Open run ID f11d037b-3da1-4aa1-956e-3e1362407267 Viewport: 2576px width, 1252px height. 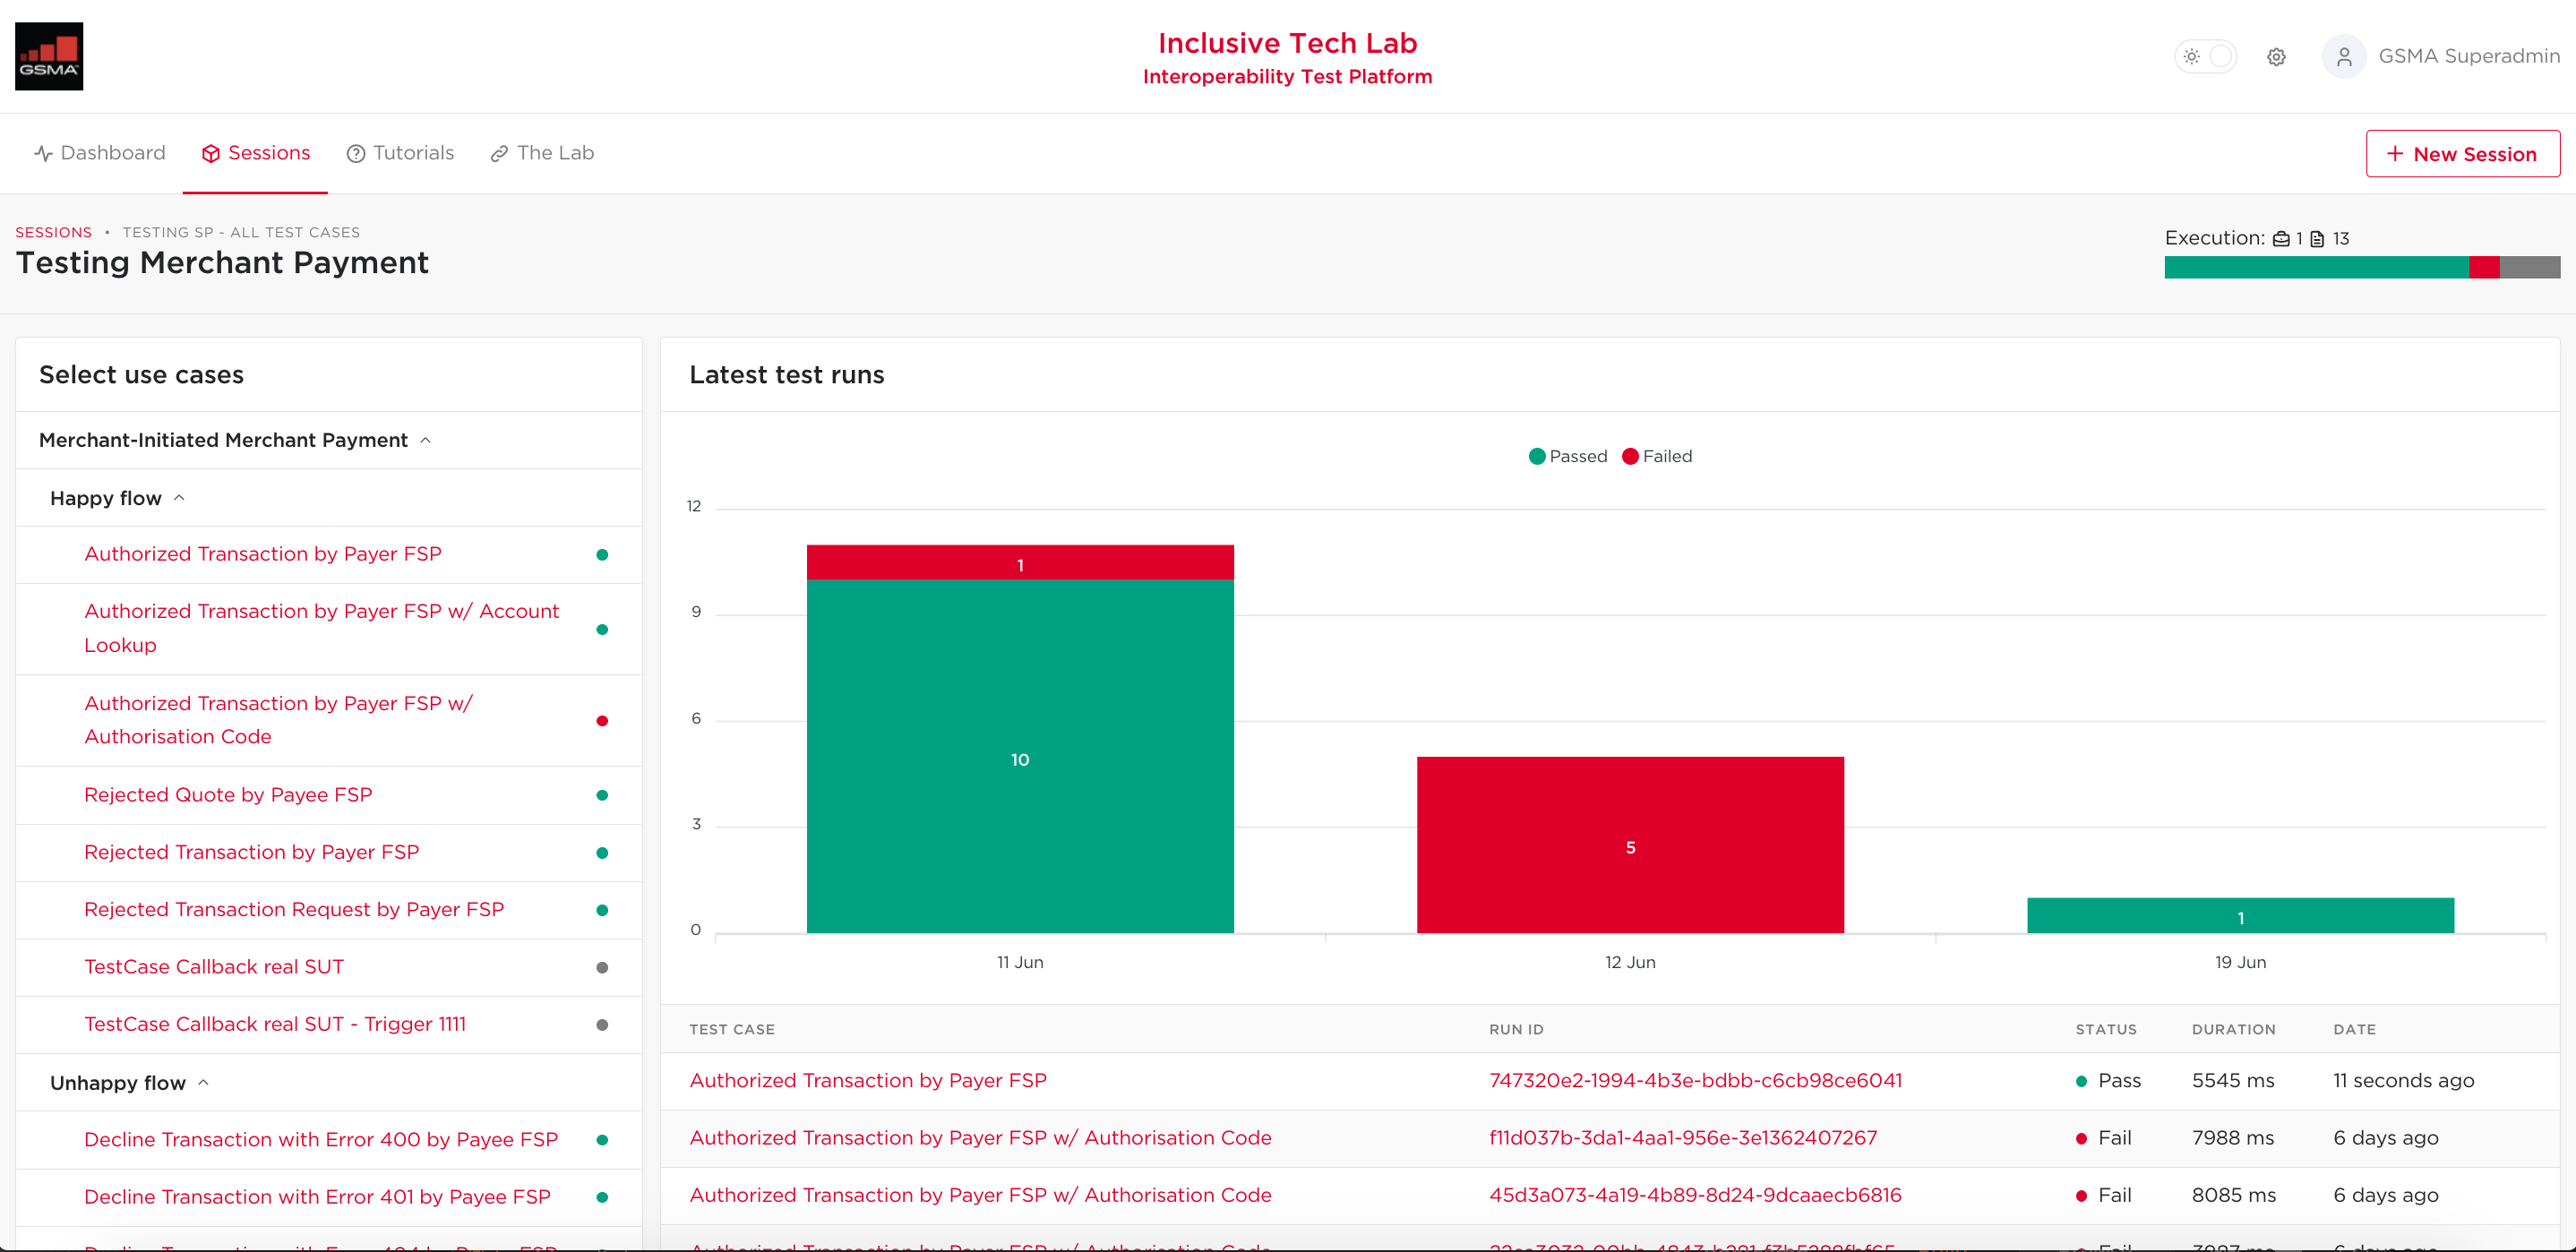[x=1683, y=1138]
